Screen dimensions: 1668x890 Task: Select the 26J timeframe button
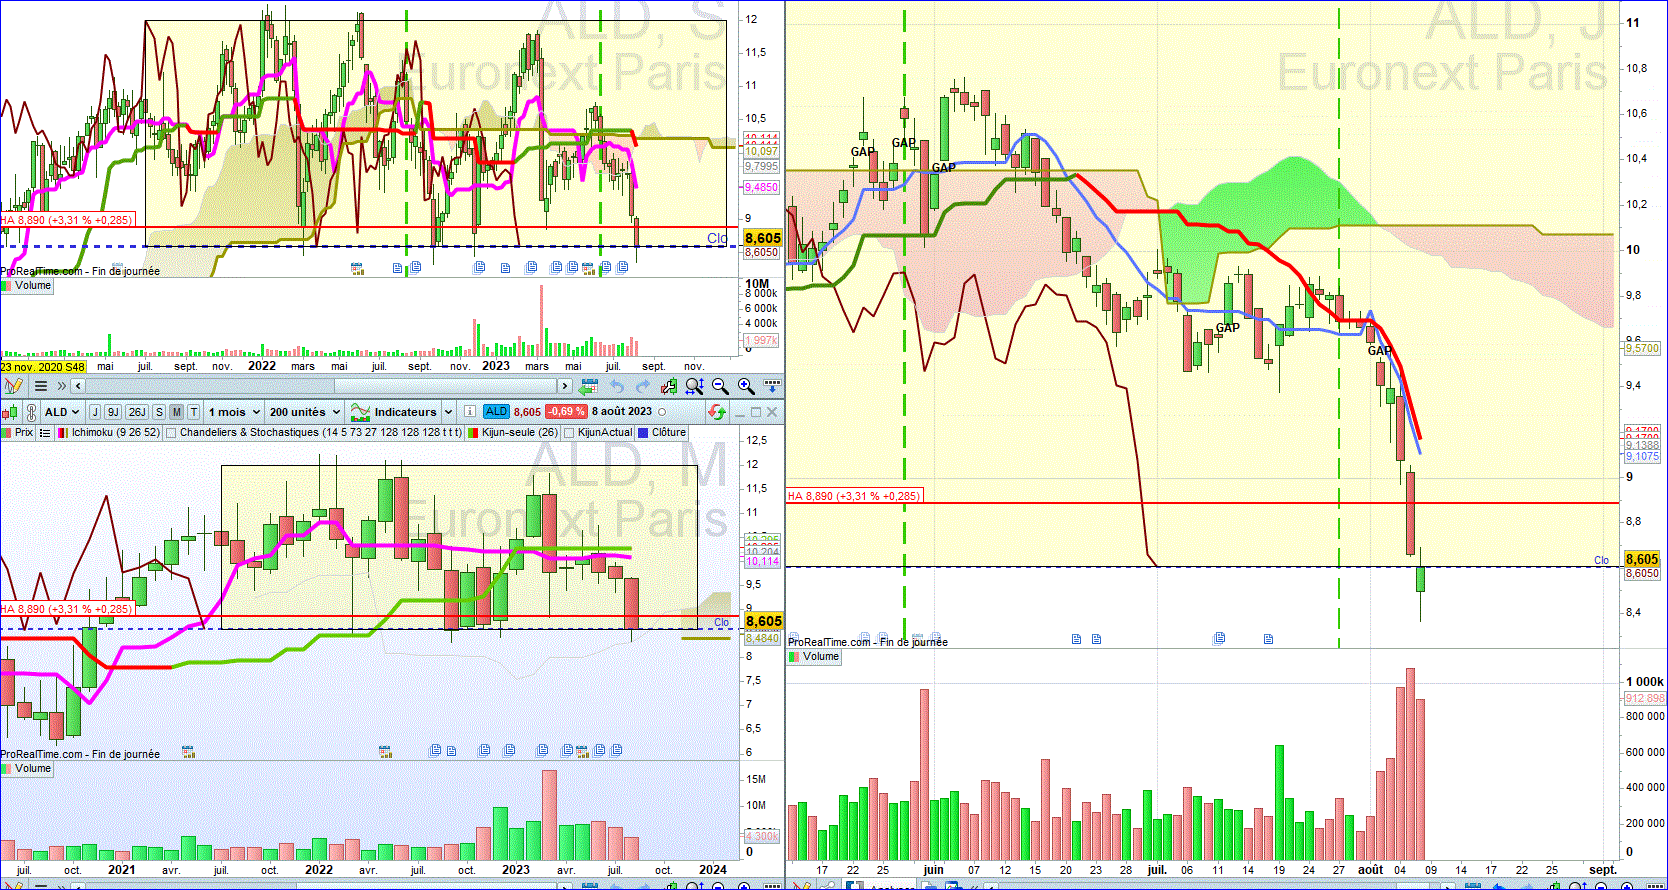[x=137, y=412]
